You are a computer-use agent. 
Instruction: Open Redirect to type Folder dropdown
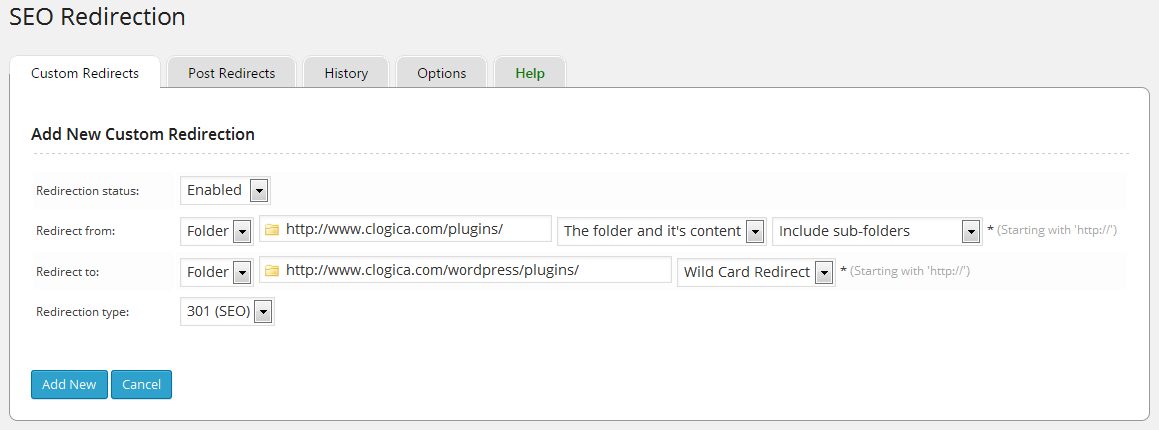pos(216,272)
